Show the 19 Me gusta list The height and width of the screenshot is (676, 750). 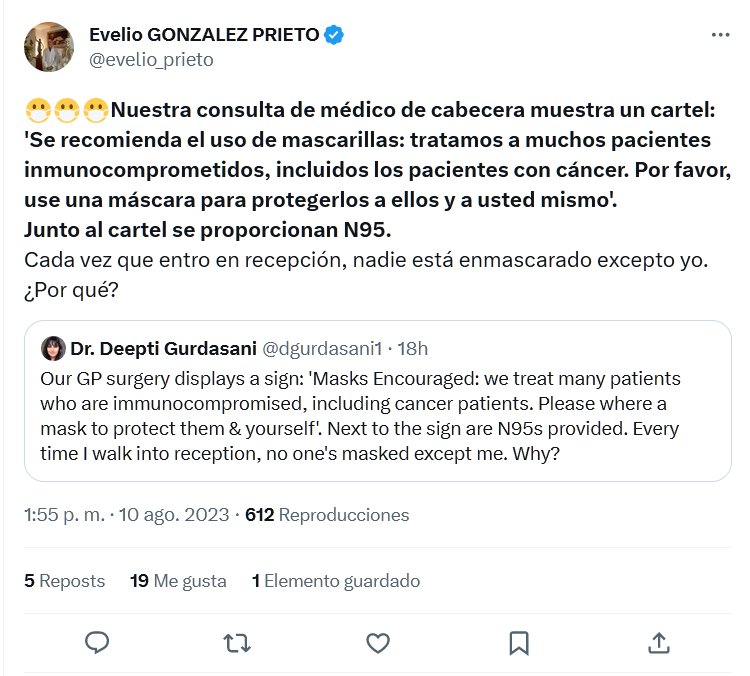pos(178,581)
